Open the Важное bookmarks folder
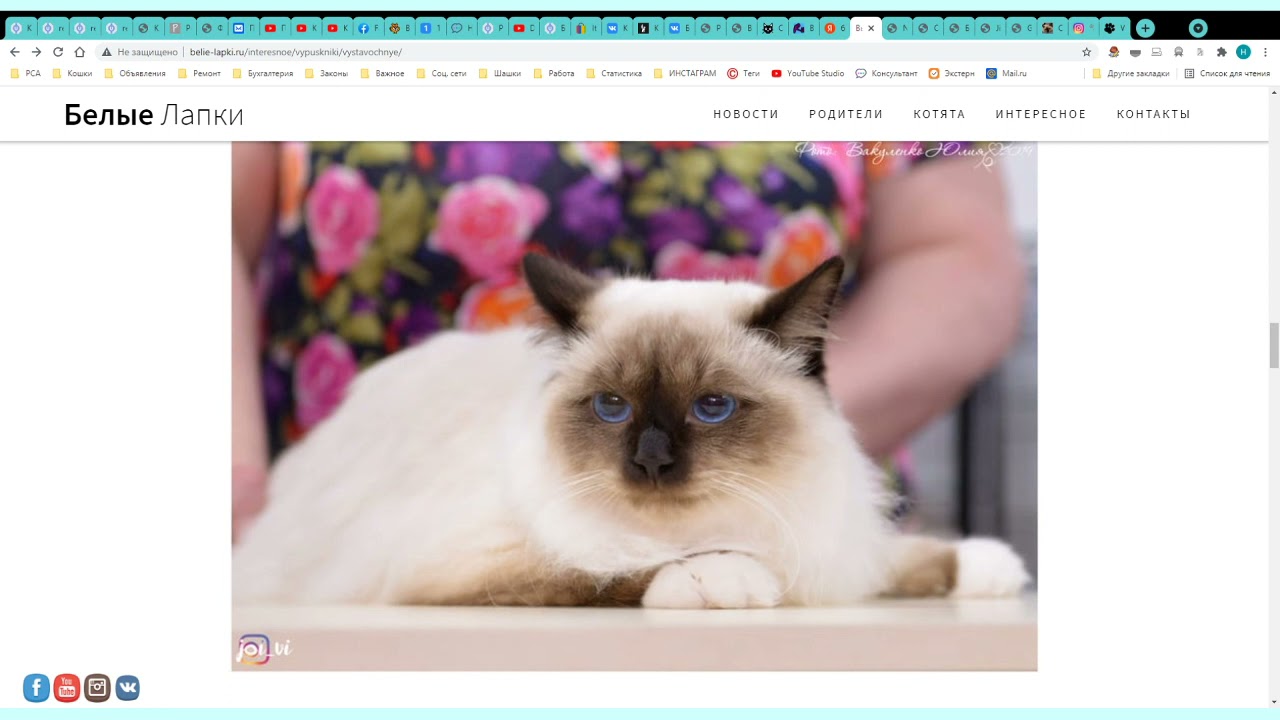Screen dimensions: 1280x720 [383, 73]
